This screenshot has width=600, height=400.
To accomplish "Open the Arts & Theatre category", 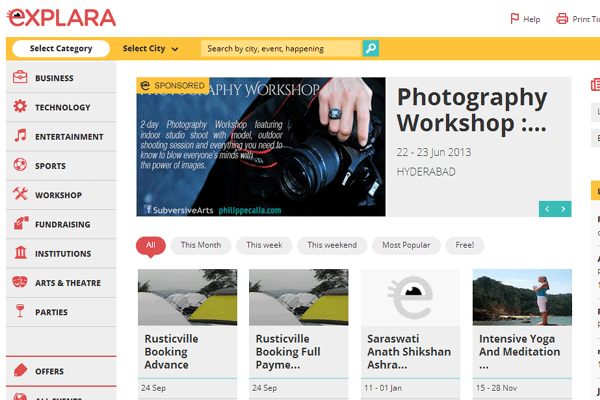I will click(x=61, y=283).
